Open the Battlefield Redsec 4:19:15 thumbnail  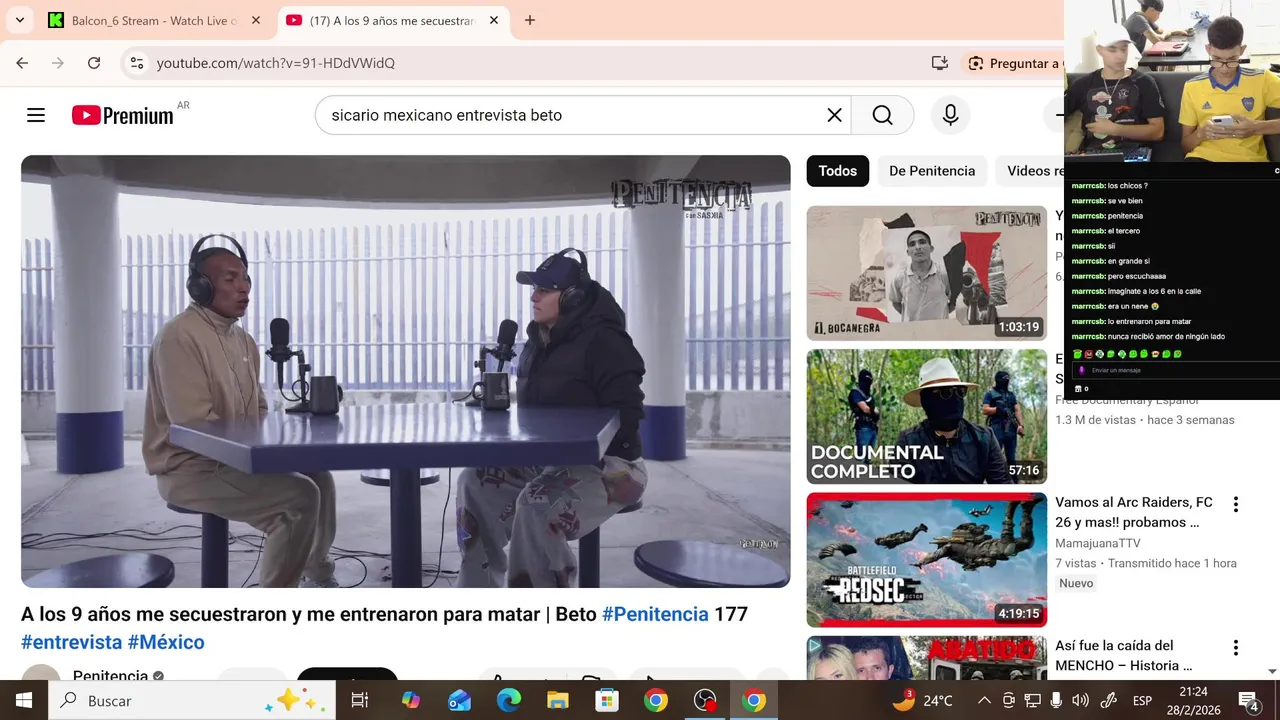click(927, 560)
